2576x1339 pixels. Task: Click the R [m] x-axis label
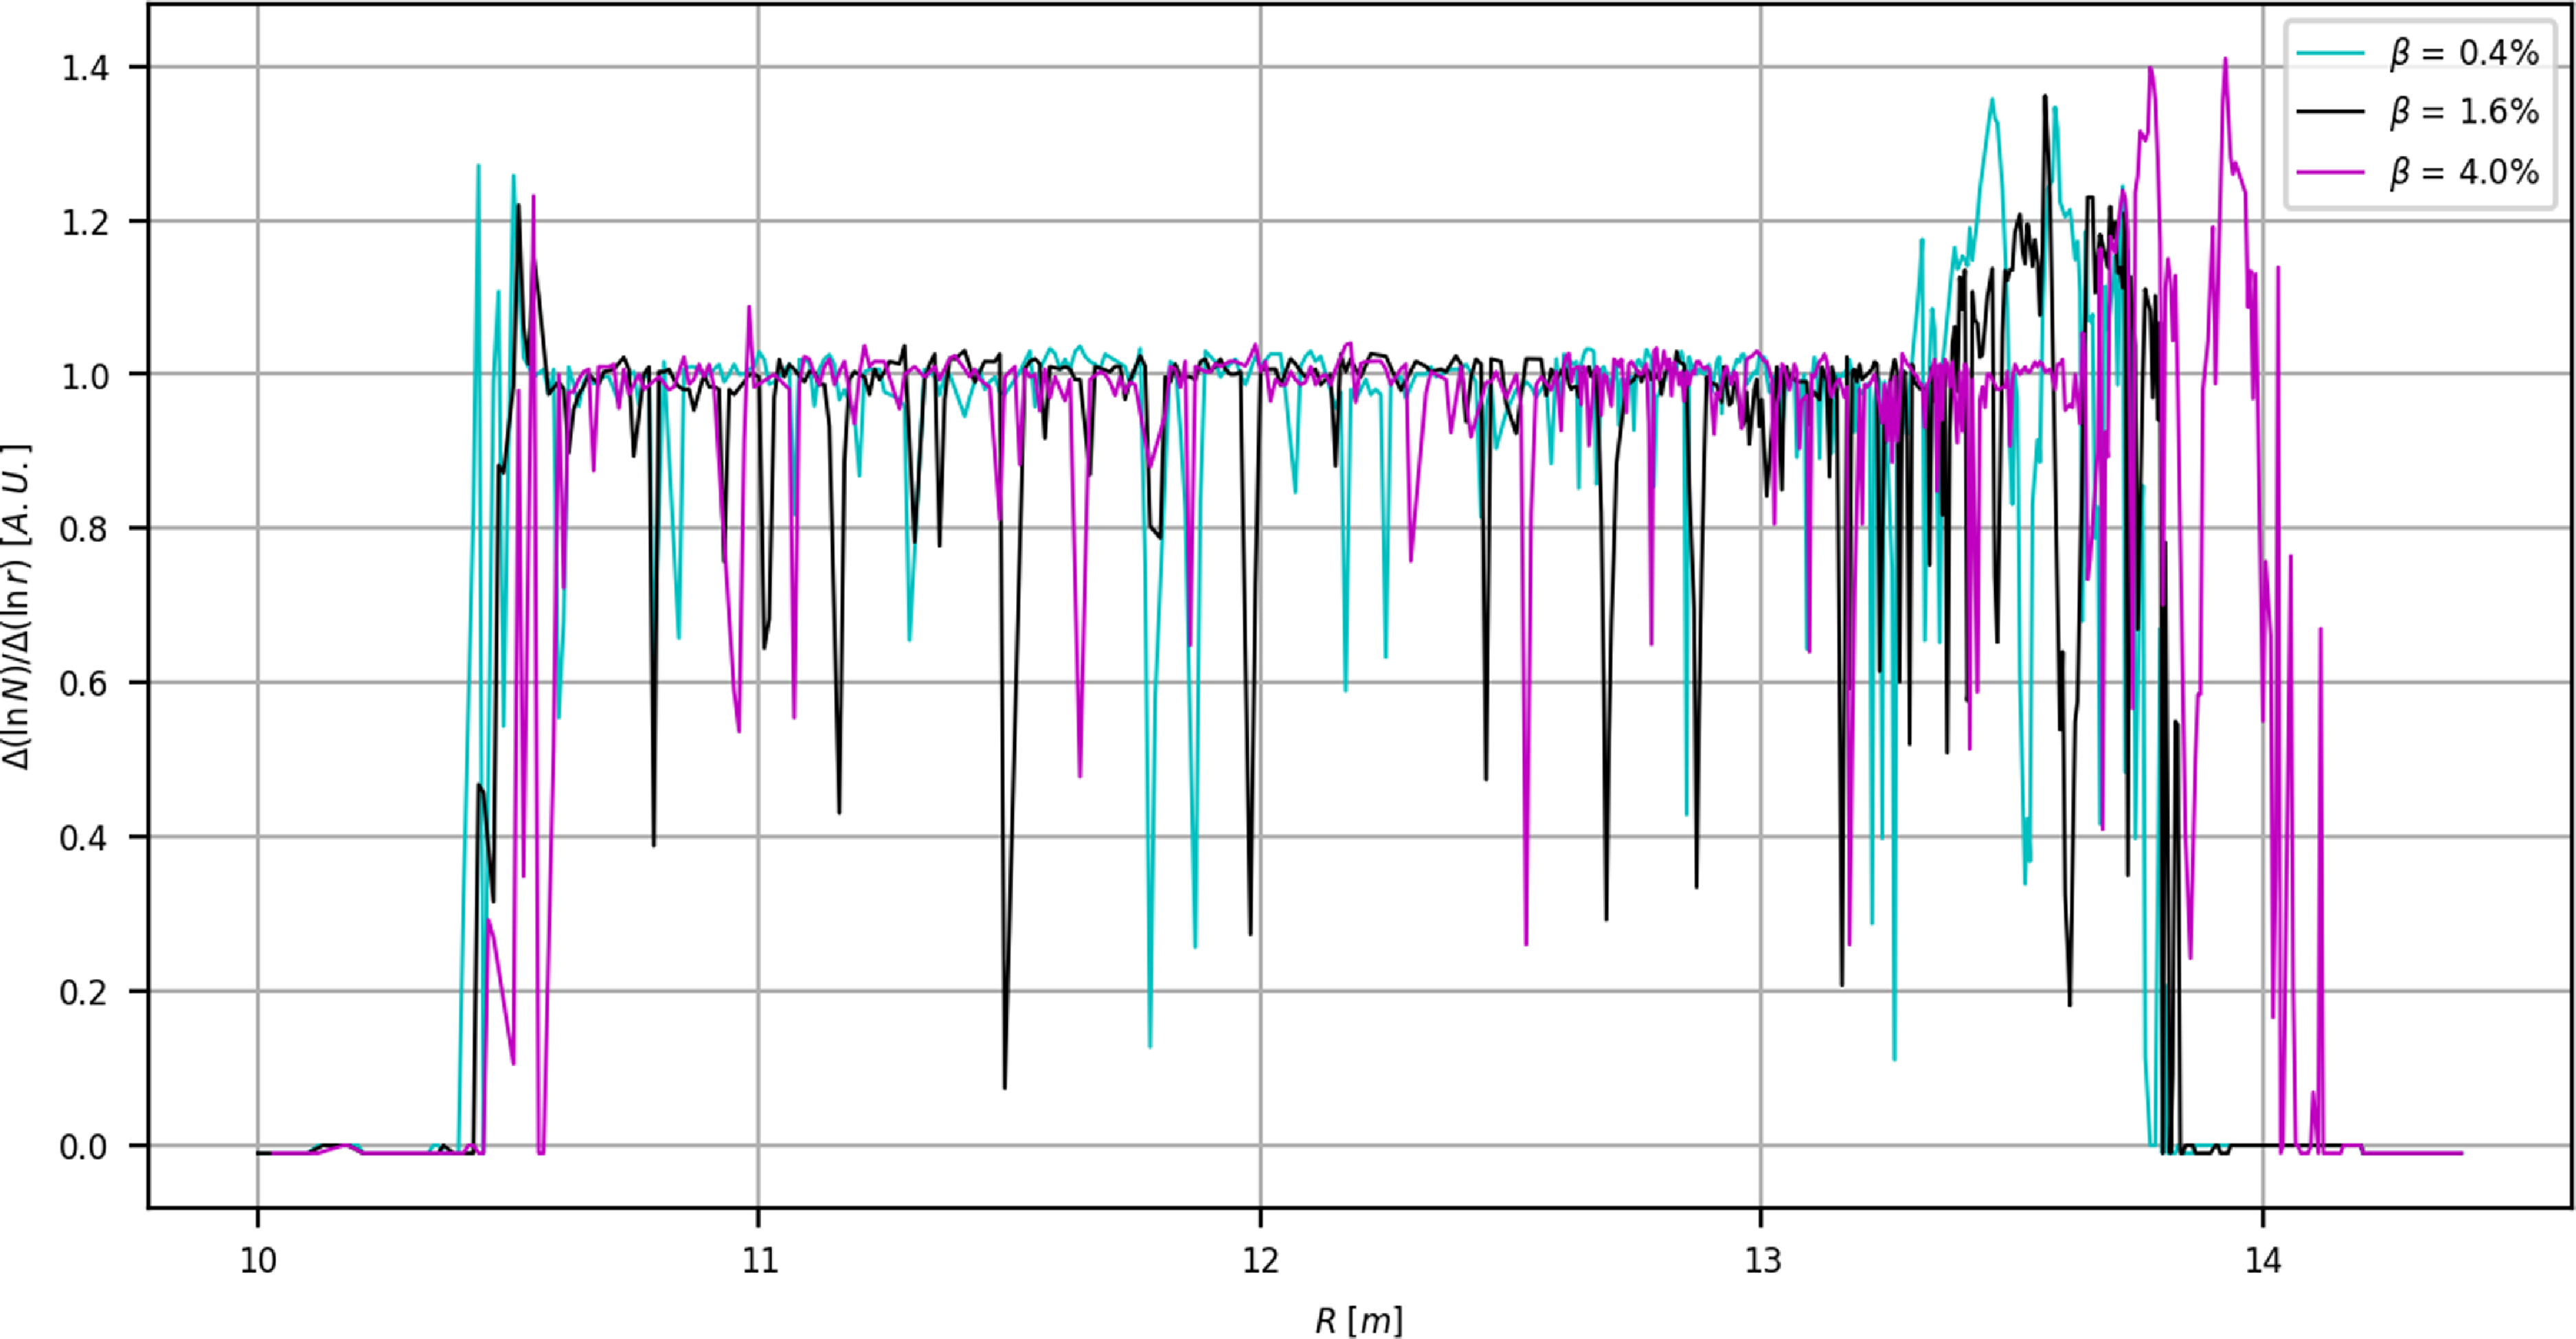pos(1359,1320)
